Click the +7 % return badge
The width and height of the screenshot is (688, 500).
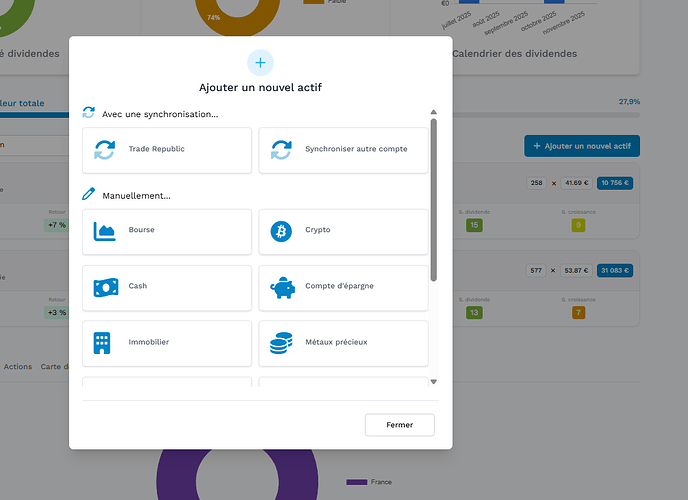pos(57,225)
